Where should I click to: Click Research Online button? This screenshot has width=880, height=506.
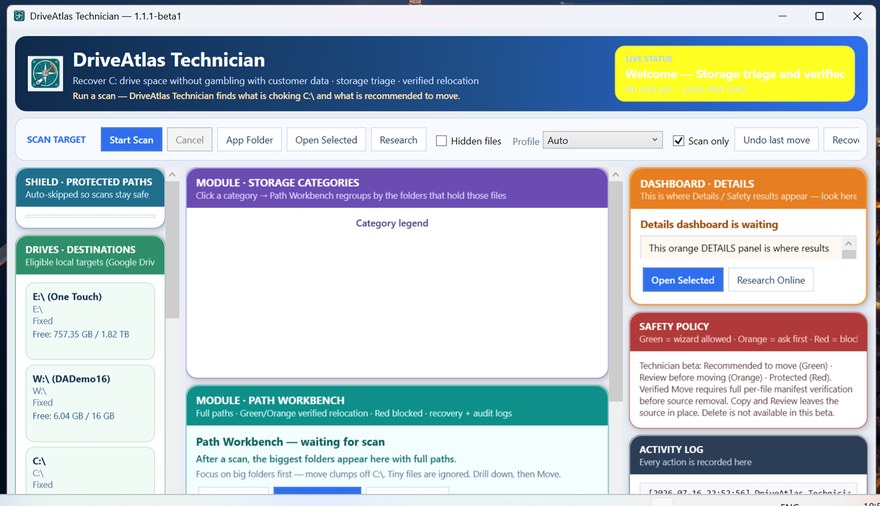click(x=771, y=280)
